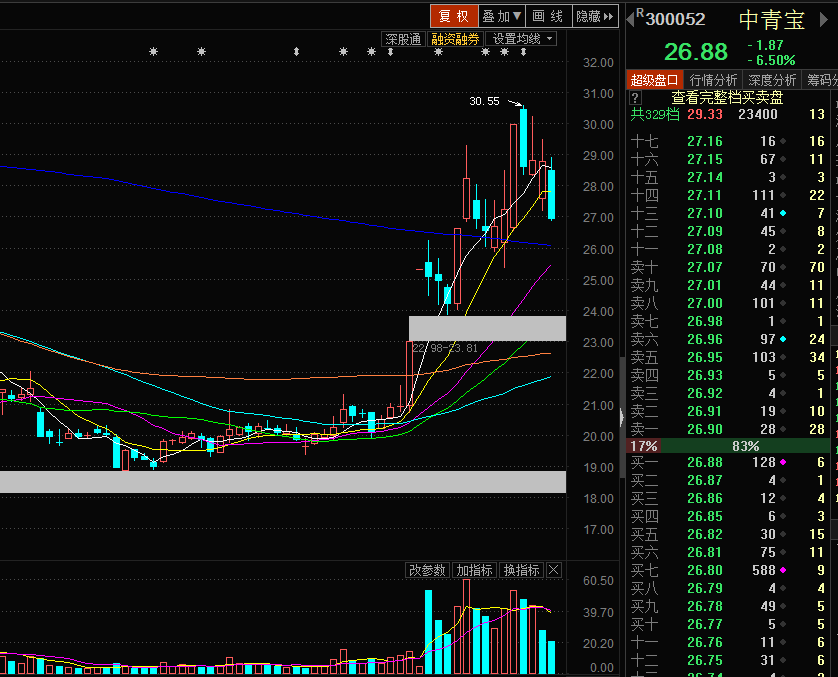This screenshot has height=677, width=838.
Task: Select the 十五 27.14 sell order row
Action: coord(728,177)
